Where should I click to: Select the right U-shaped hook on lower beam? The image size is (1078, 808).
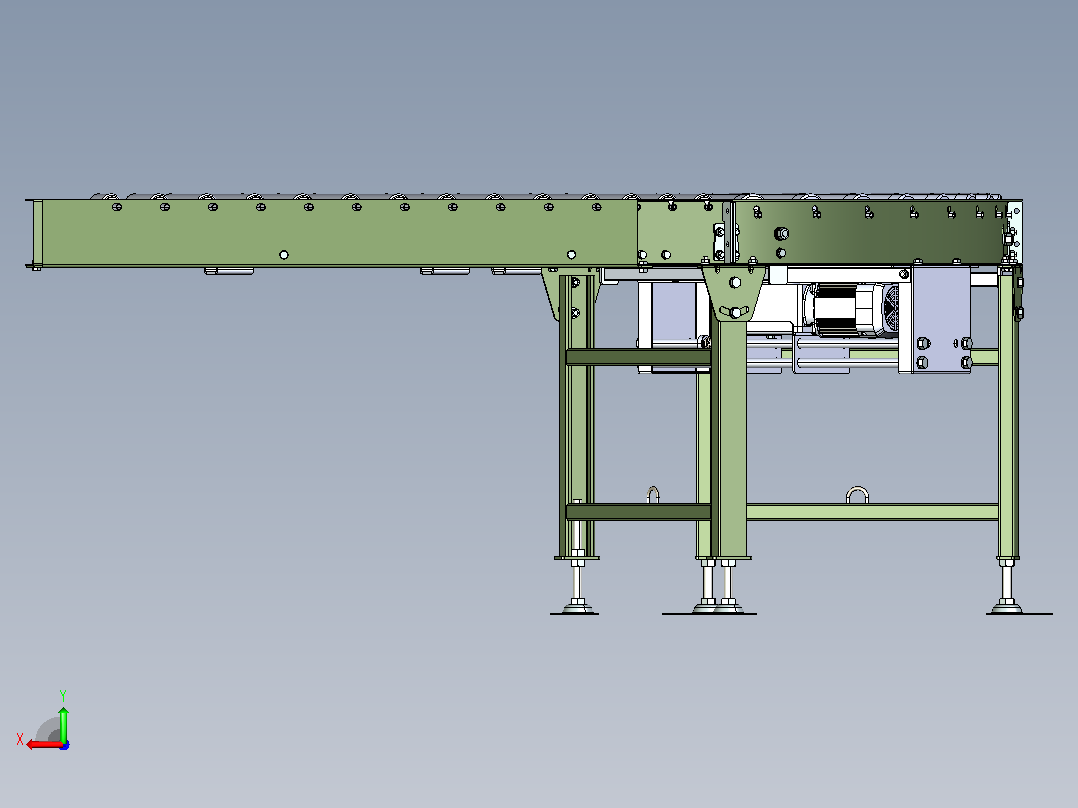coord(857,495)
